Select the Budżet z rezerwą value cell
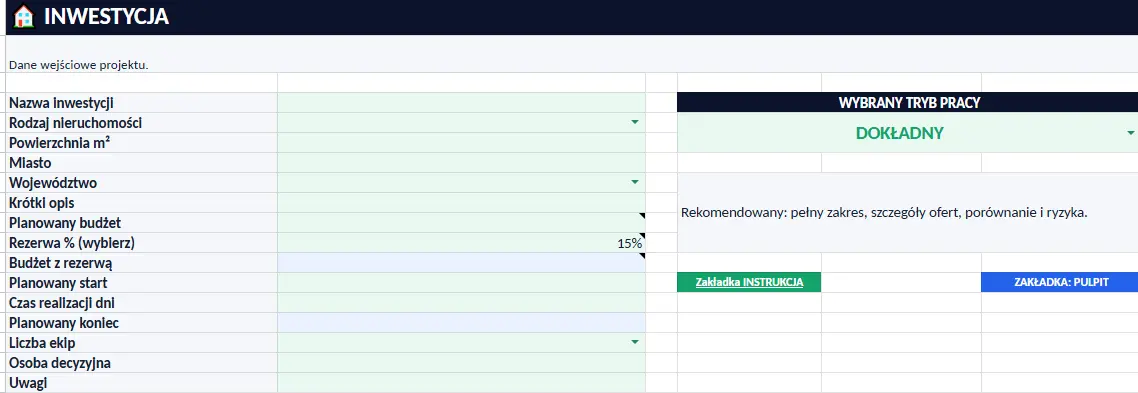 coord(462,263)
